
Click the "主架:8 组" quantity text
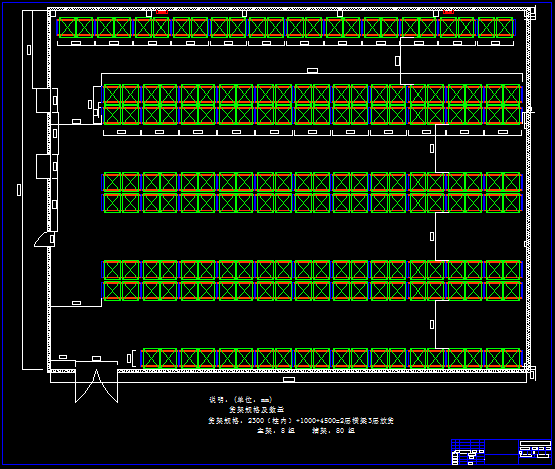[276, 430]
